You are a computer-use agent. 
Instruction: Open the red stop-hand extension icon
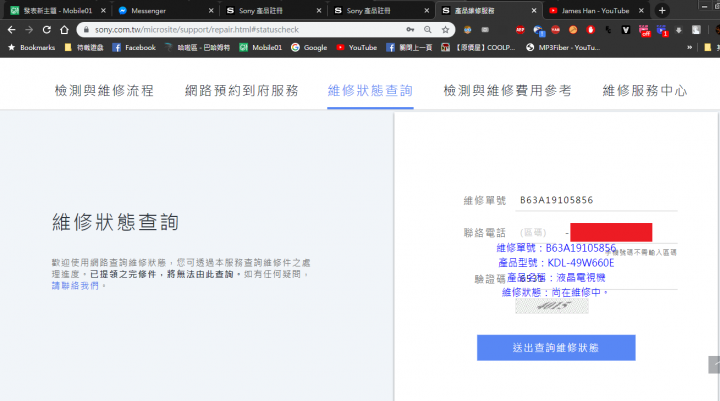pos(591,30)
